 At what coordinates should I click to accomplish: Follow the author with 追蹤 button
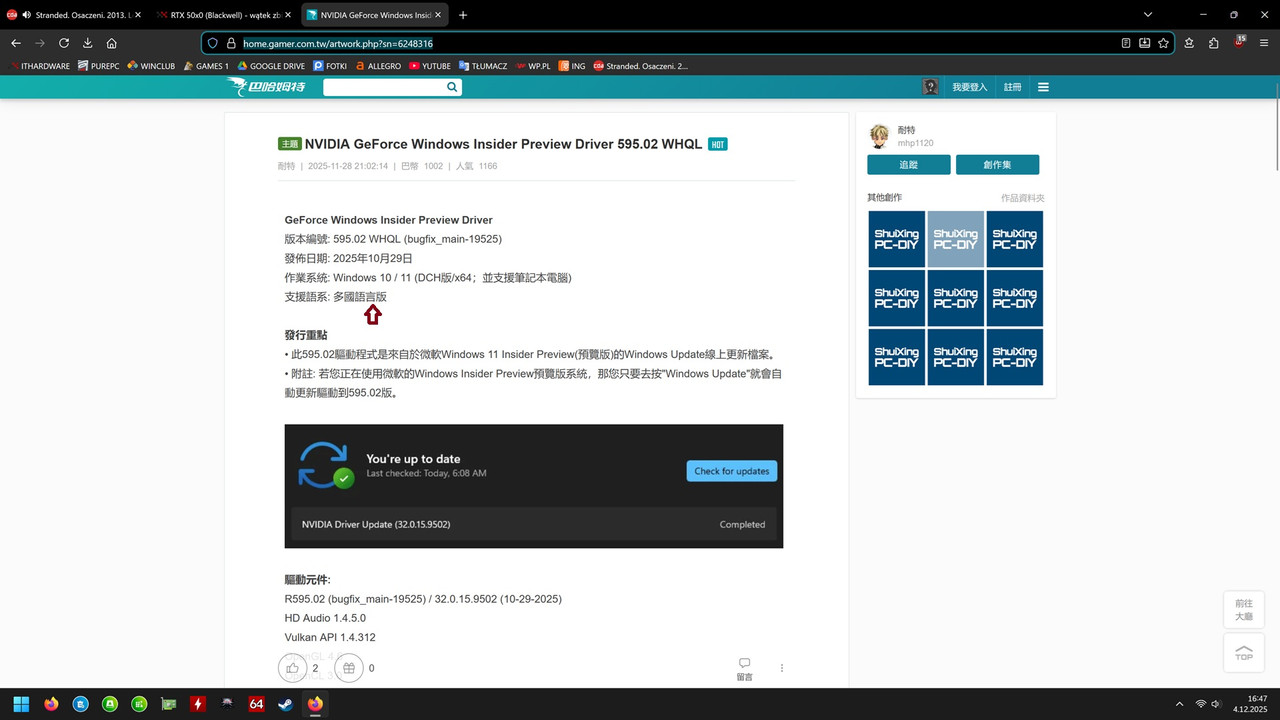pyautogui.click(x=908, y=164)
